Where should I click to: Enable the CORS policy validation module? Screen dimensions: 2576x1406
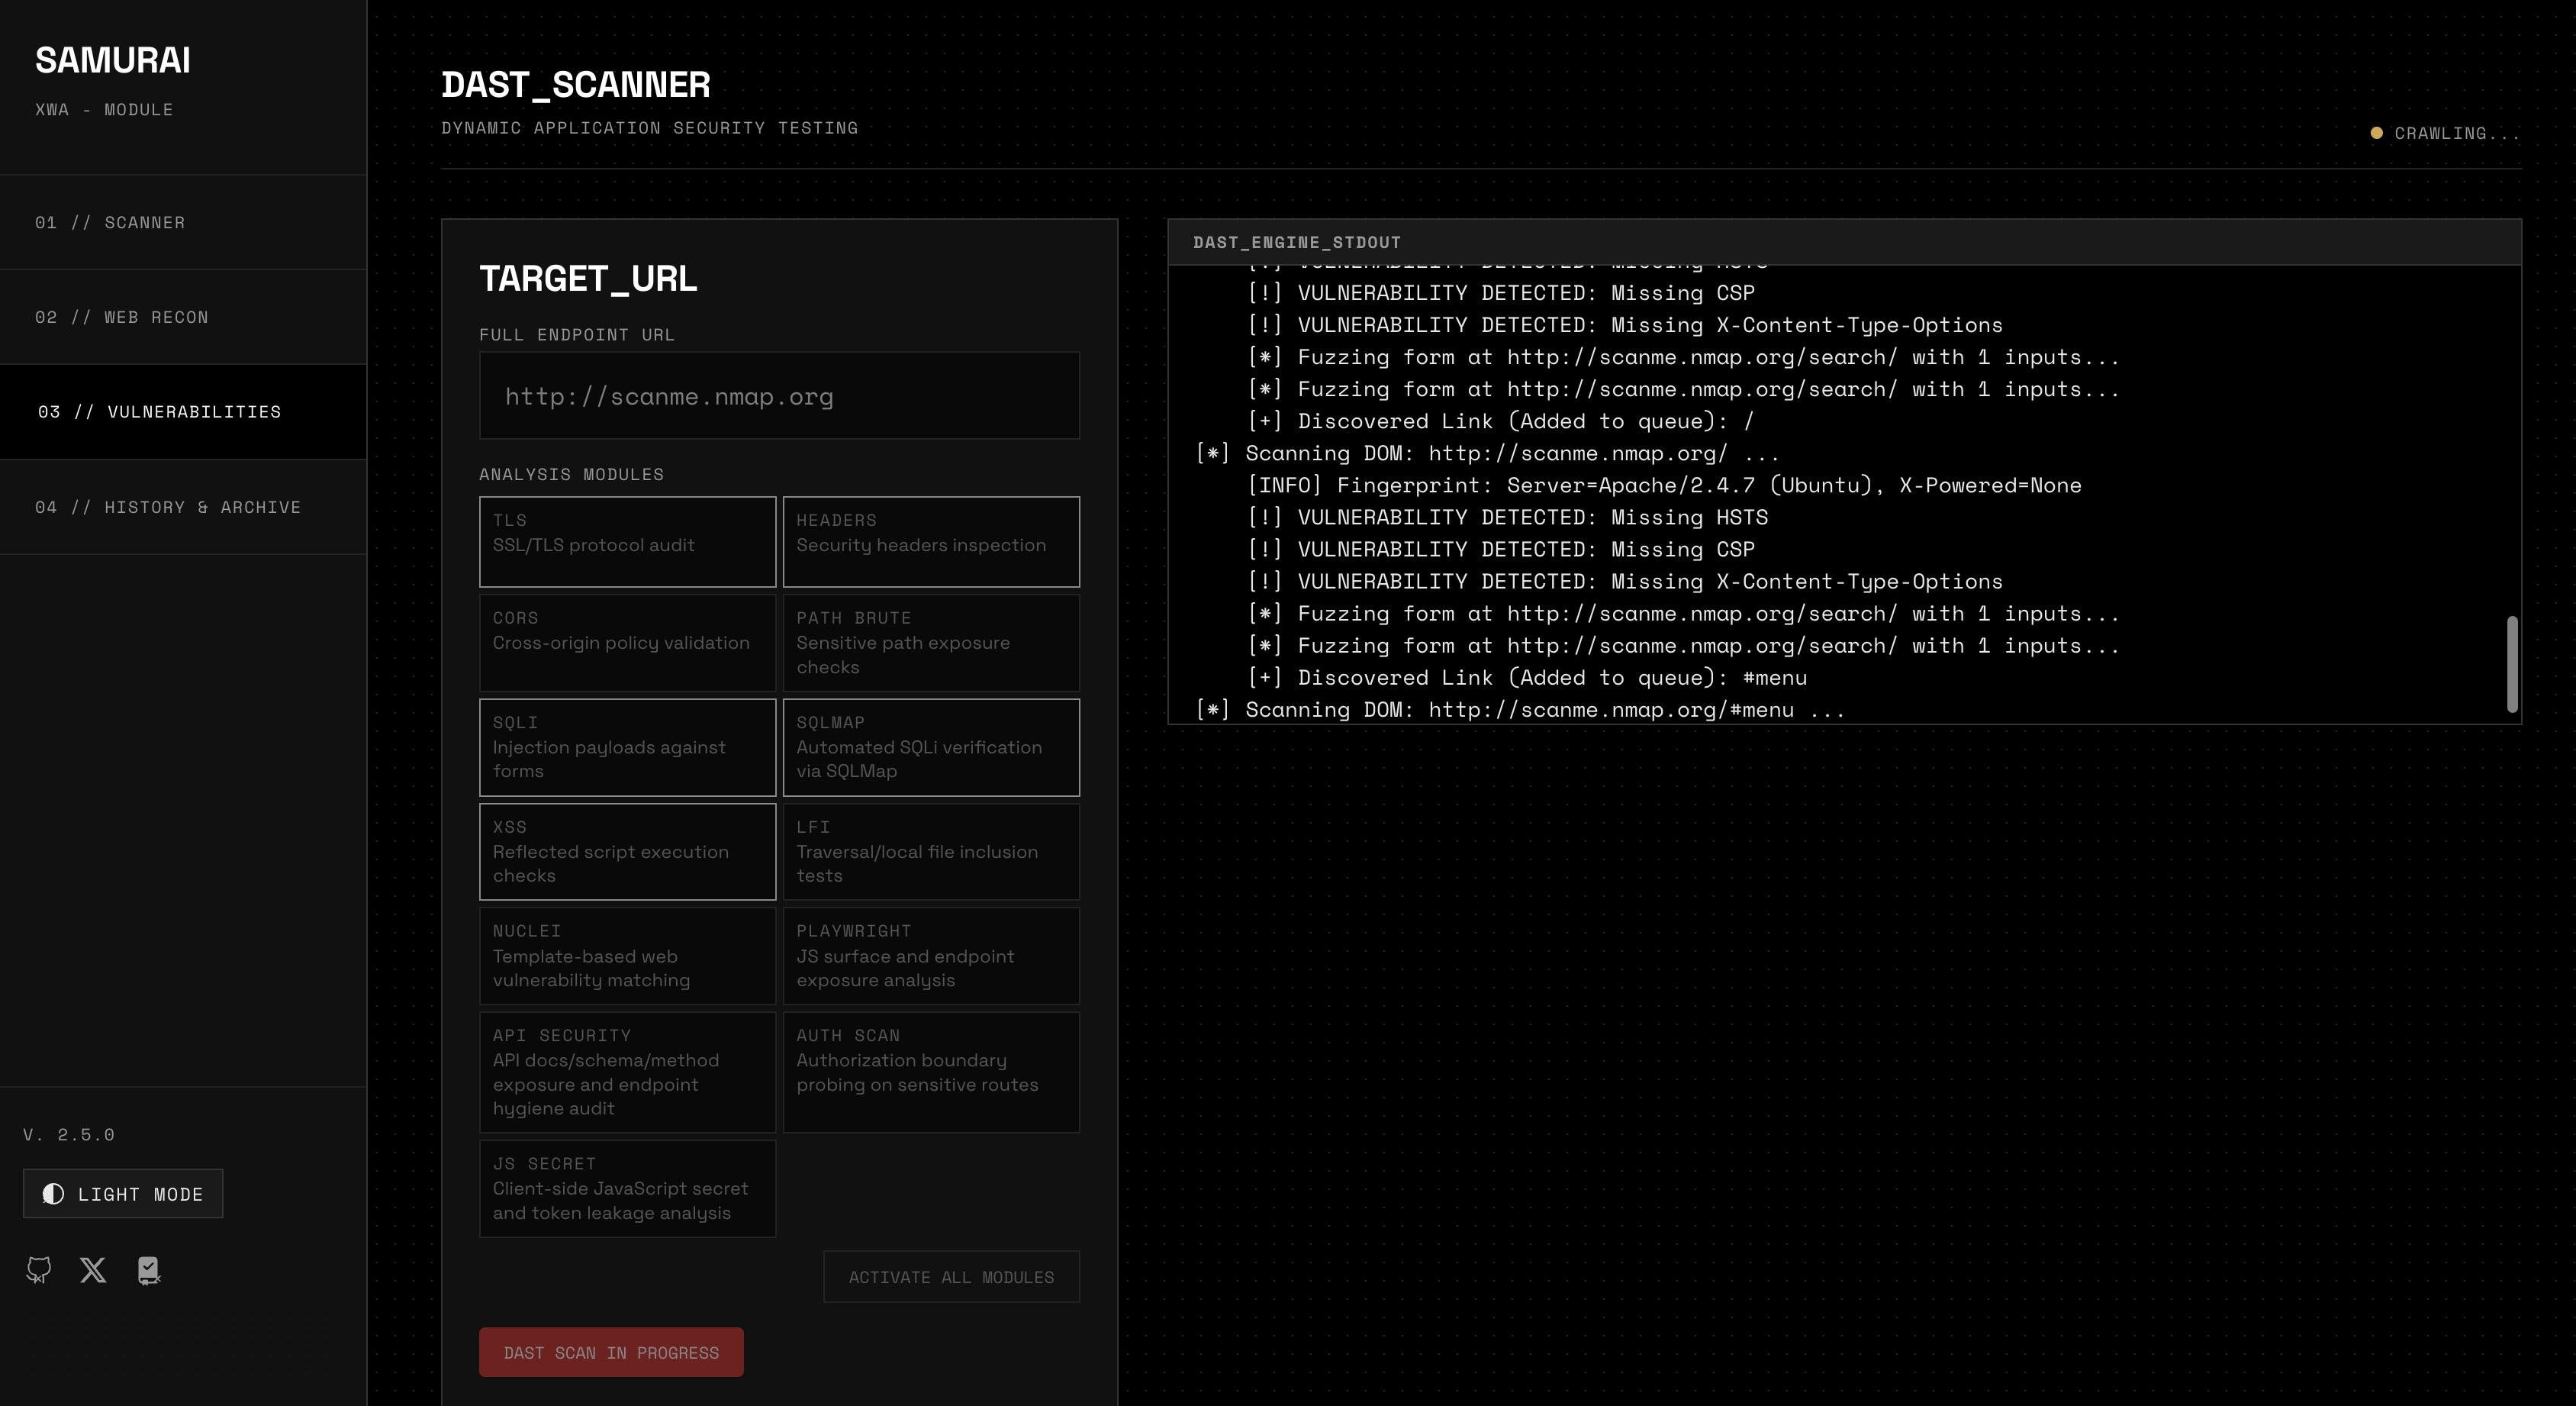click(627, 642)
